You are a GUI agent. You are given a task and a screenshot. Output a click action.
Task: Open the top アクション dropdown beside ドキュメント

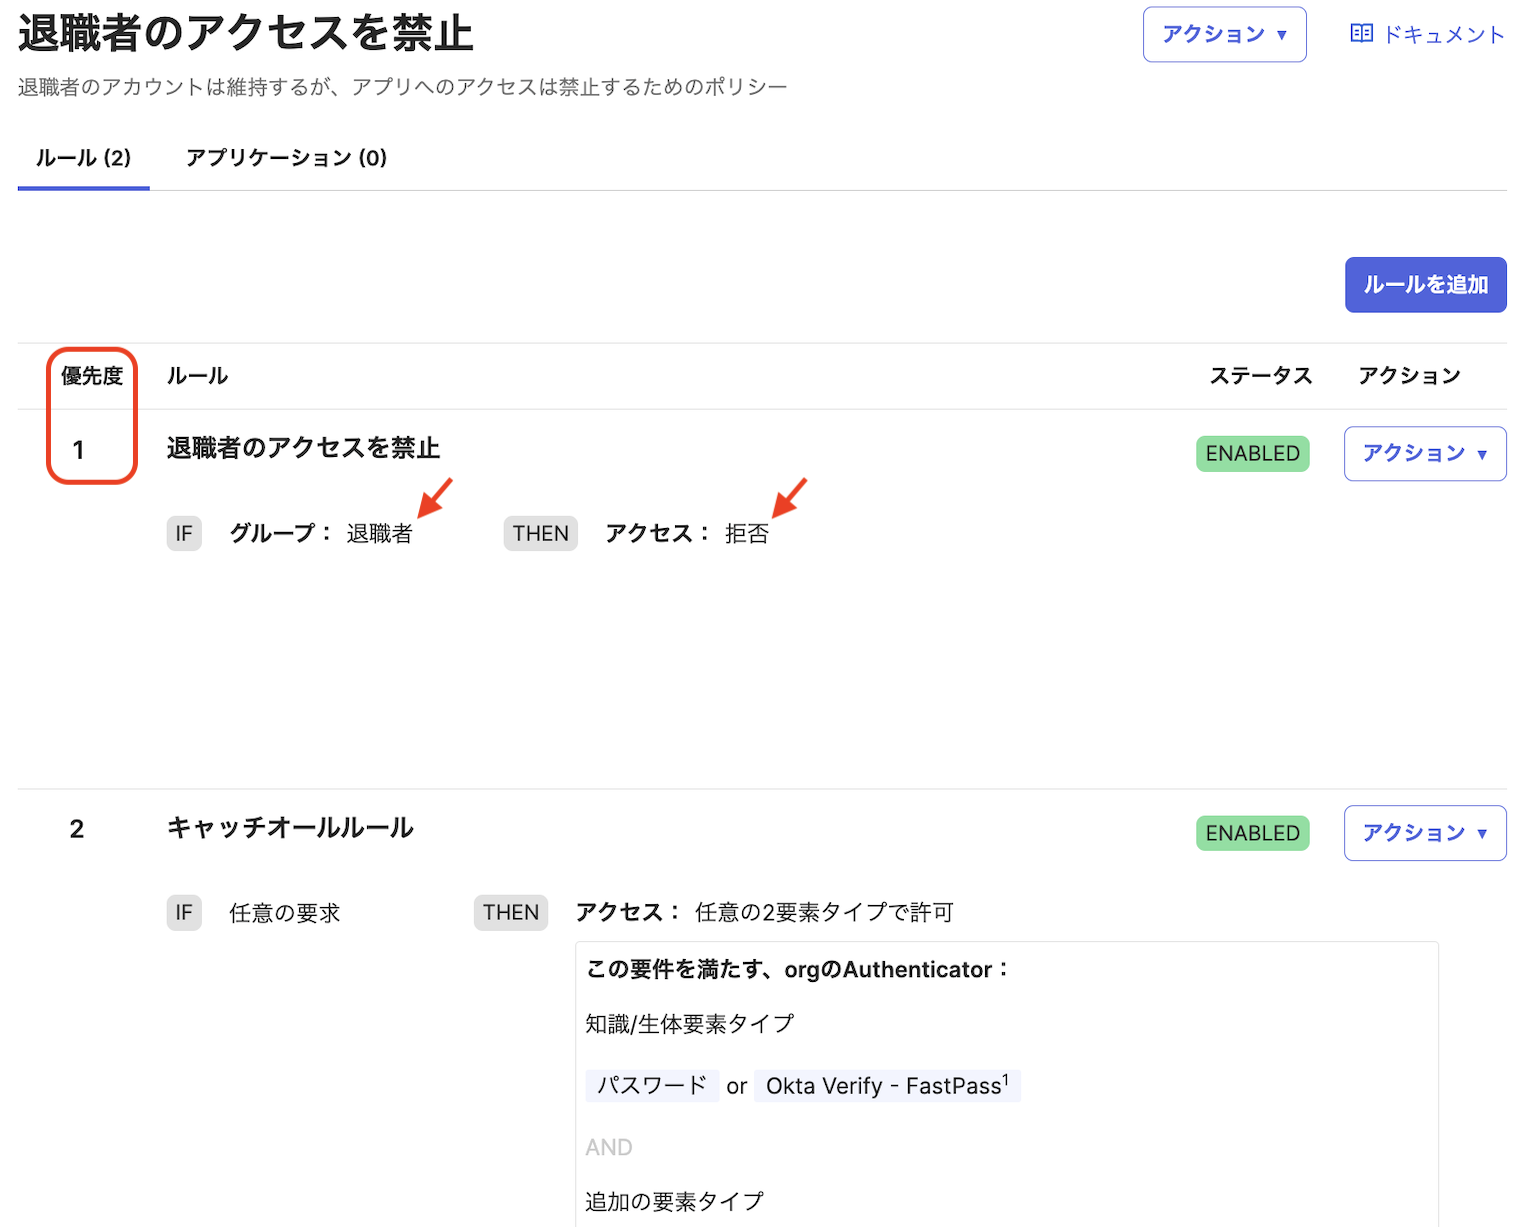(1224, 34)
